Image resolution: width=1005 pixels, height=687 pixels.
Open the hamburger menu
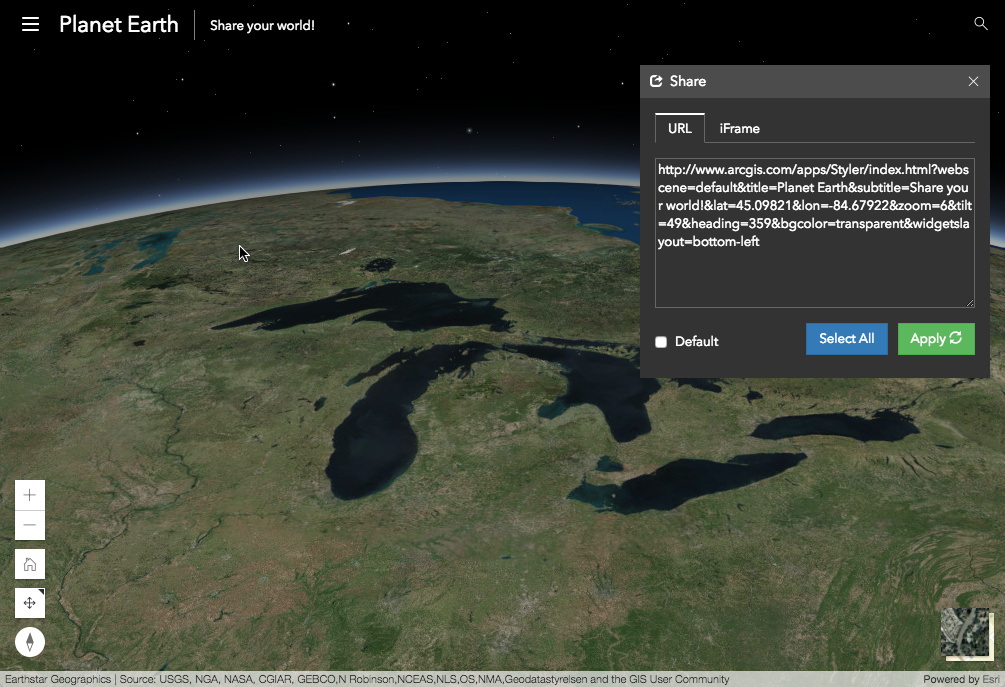[30, 24]
